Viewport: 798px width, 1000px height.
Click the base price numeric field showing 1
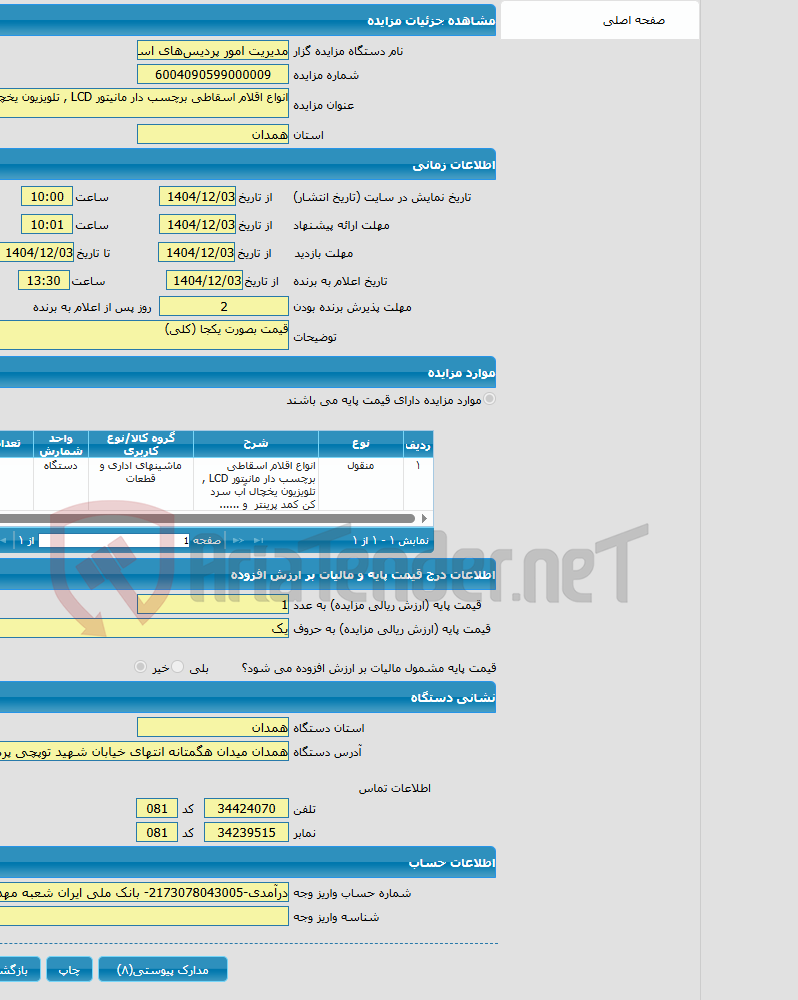(x=212, y=605)
